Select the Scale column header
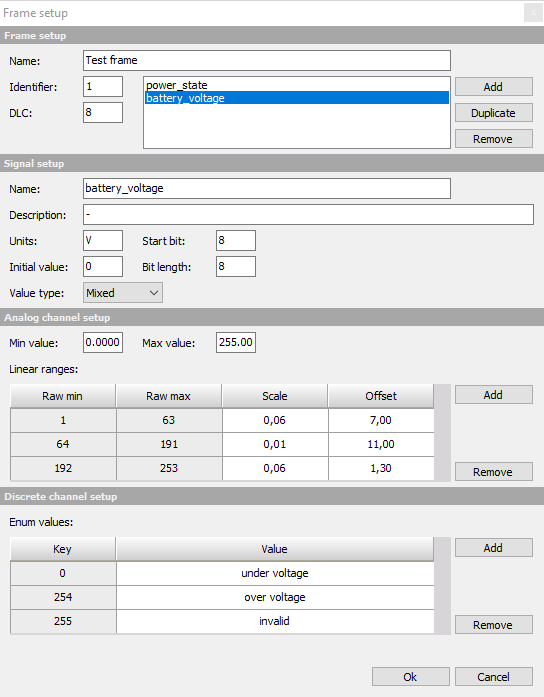 tap(275, 396)
